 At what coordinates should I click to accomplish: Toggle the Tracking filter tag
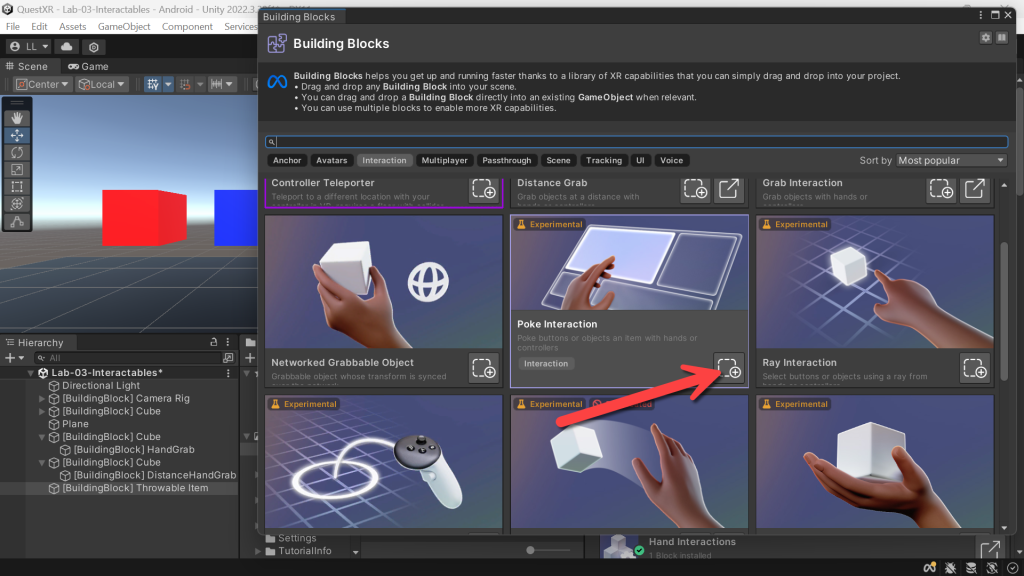point(603,161)
